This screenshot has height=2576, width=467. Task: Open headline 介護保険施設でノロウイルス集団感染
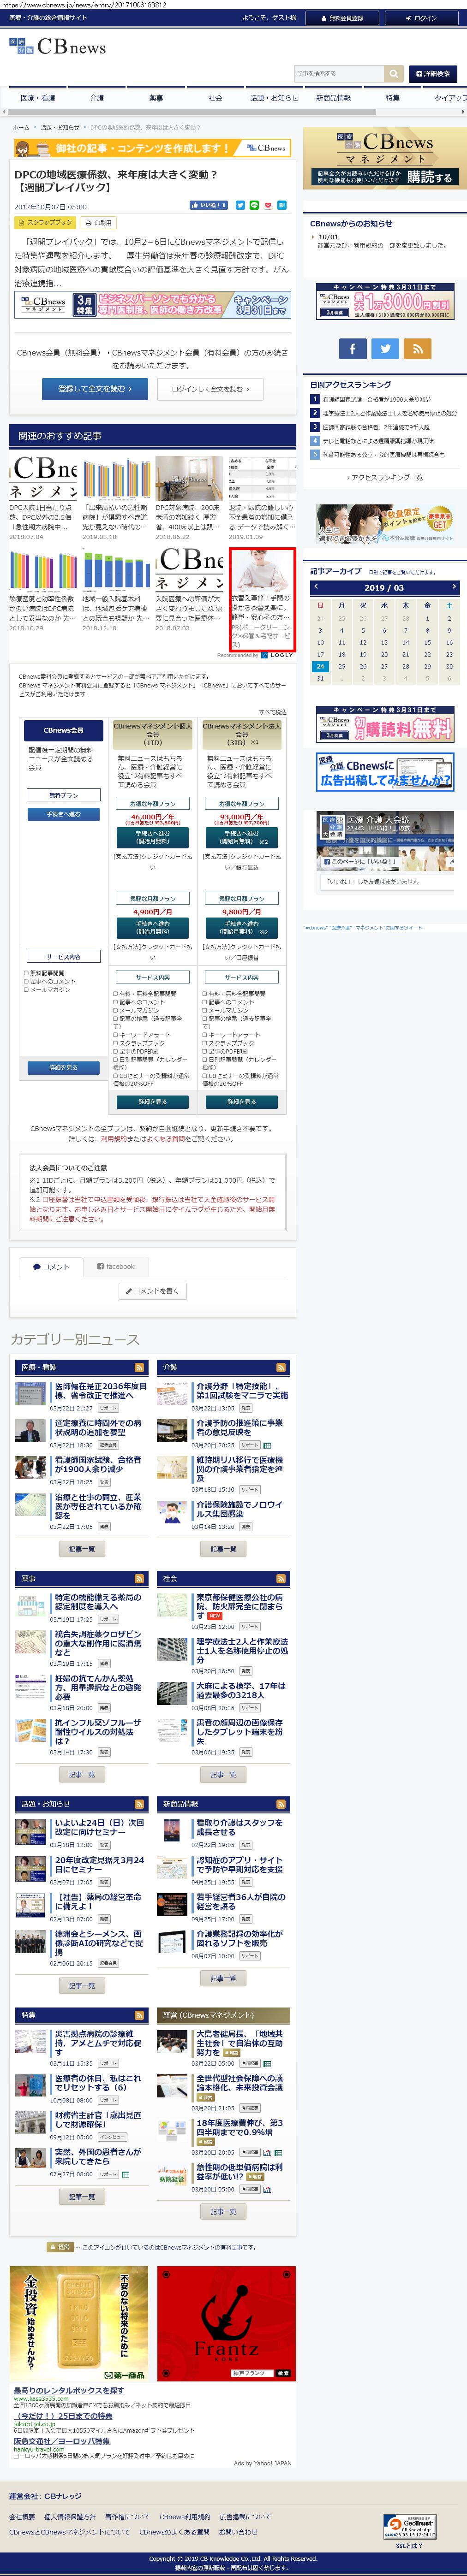click(240, 1509)
